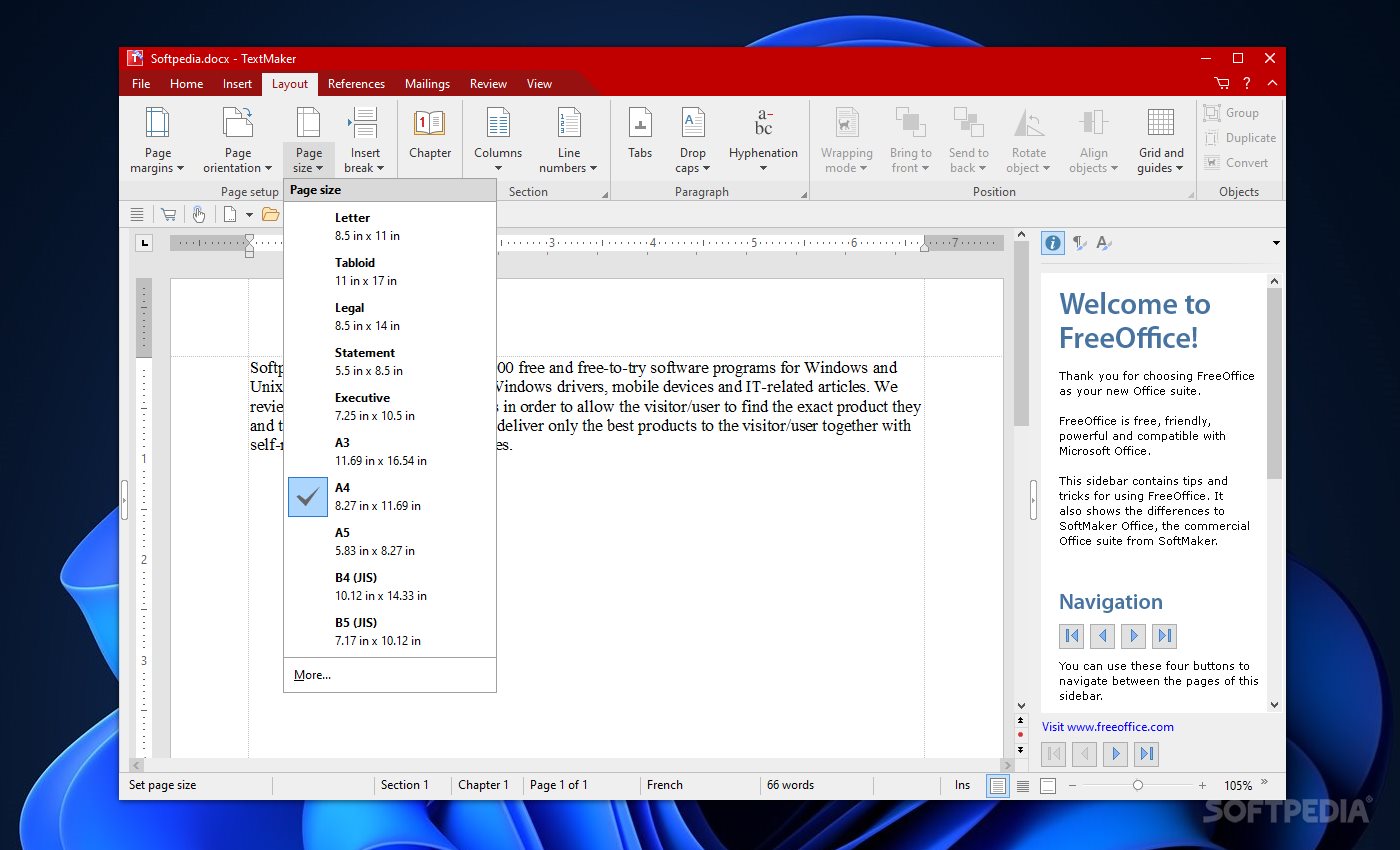
Task: Click the previous page double-arrow below the scrollbar
Action: click(x=1020, y=719)
